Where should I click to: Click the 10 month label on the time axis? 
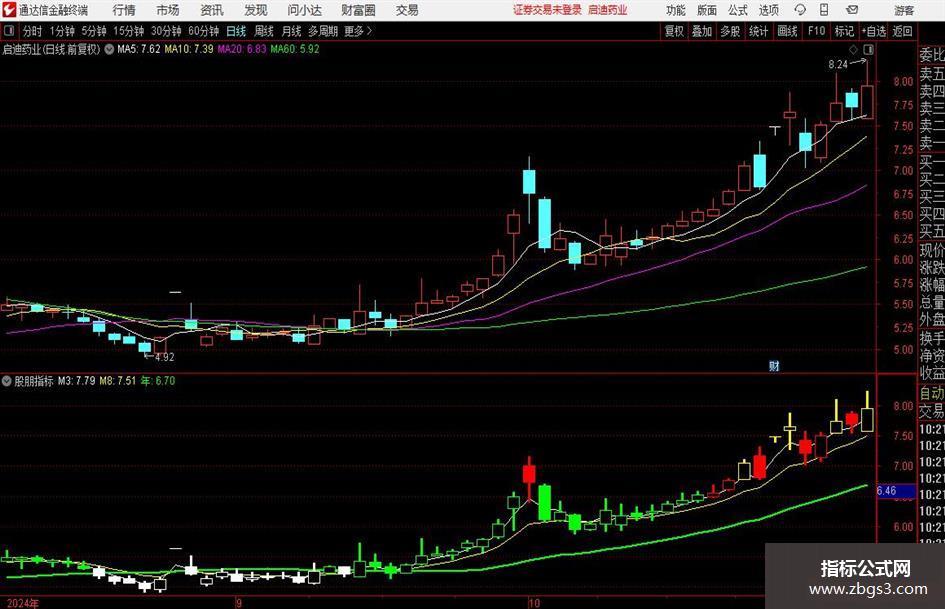coord(533,603)
